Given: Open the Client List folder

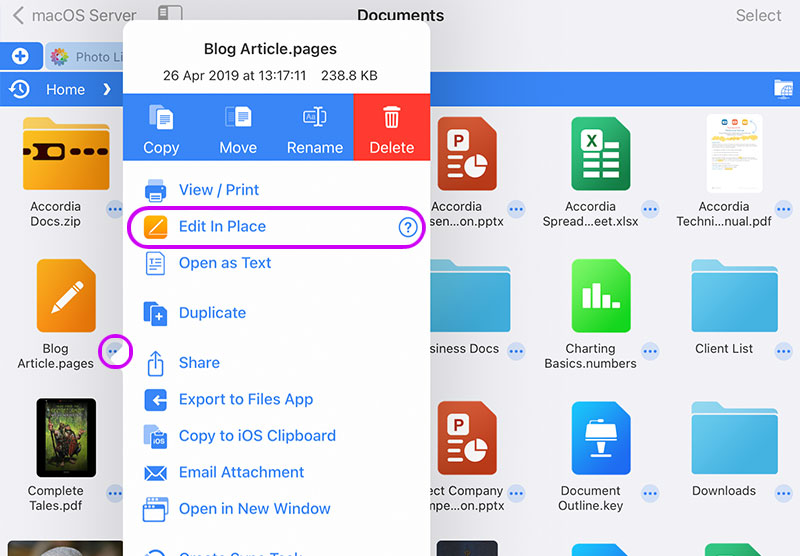Looking at the screenshot, I should pos(734,295).
